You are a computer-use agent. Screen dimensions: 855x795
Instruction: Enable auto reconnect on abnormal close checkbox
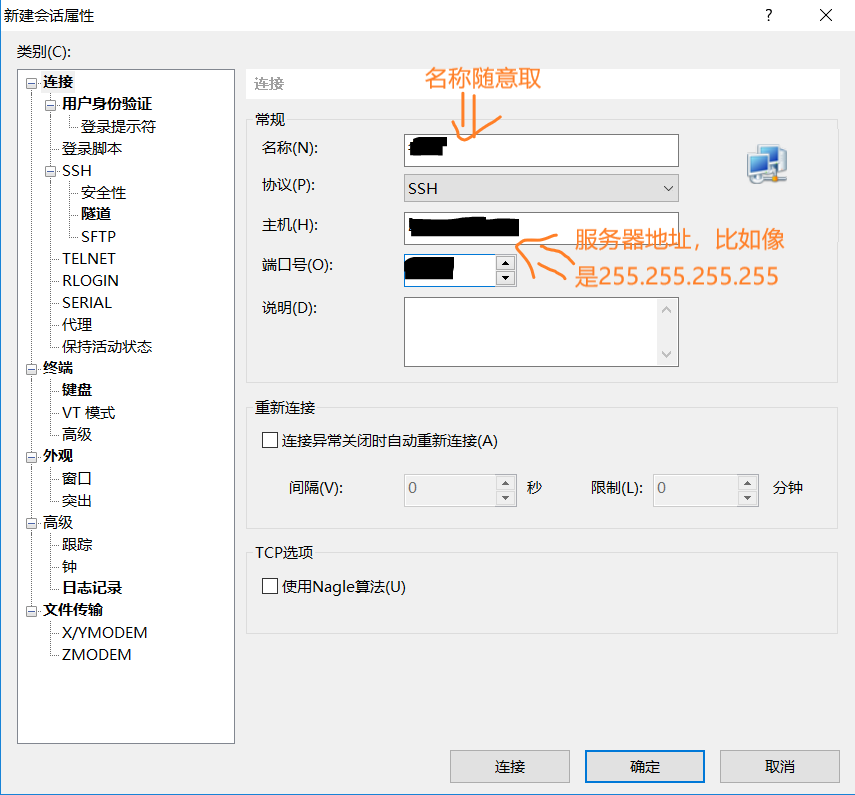click(270, 440)
